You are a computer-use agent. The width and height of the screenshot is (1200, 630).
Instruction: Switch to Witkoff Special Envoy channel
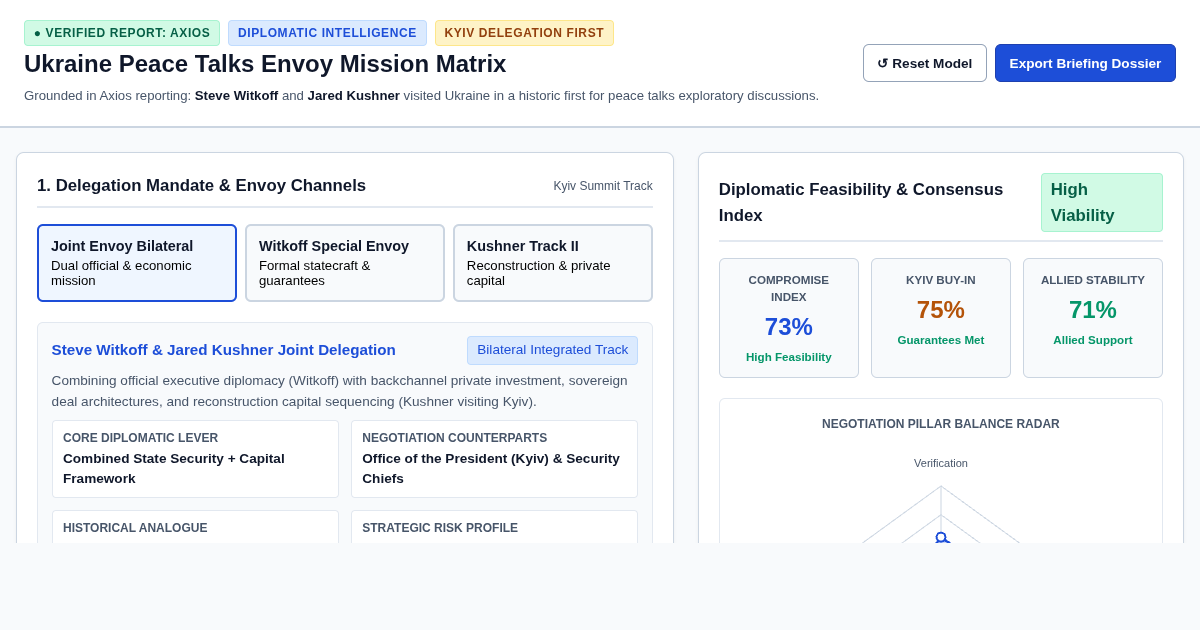pos(345,263)
